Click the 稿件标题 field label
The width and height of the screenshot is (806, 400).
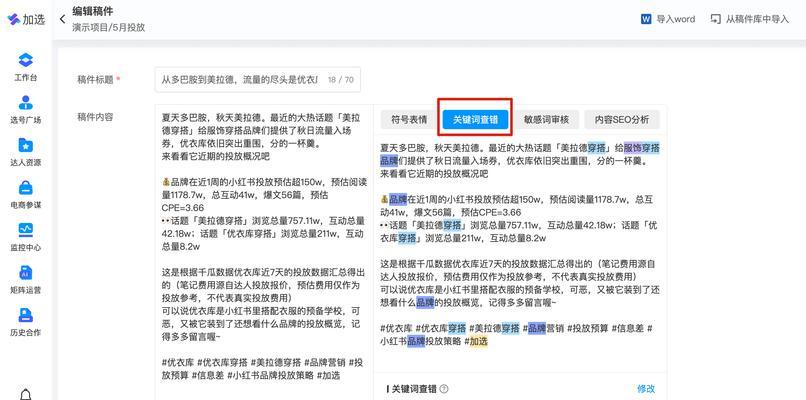point(95,80)
